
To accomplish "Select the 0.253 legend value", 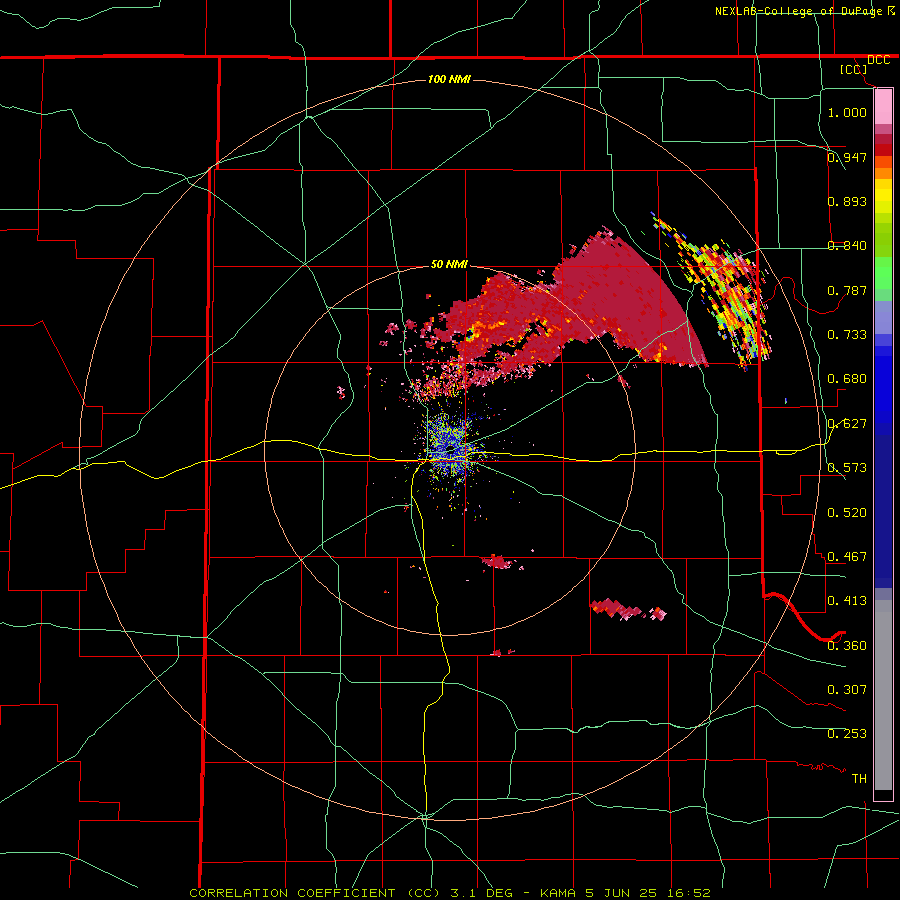I will pyautogui.click(x=847, y=734).
